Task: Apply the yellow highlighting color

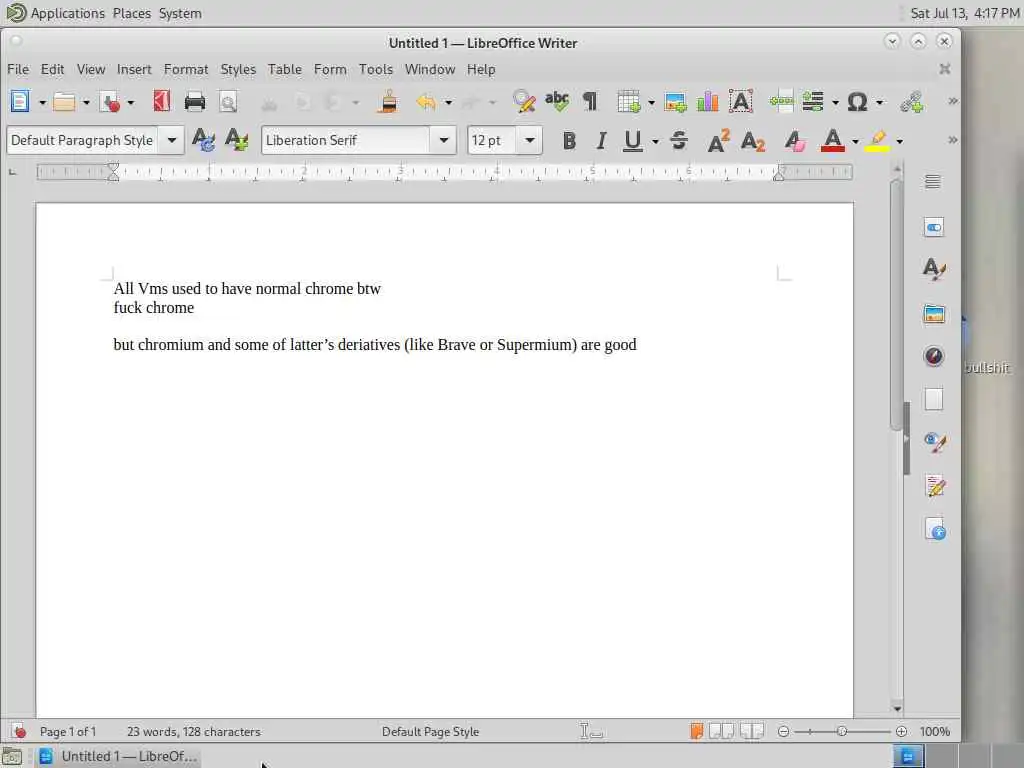Action: click(x=877, y=140)
